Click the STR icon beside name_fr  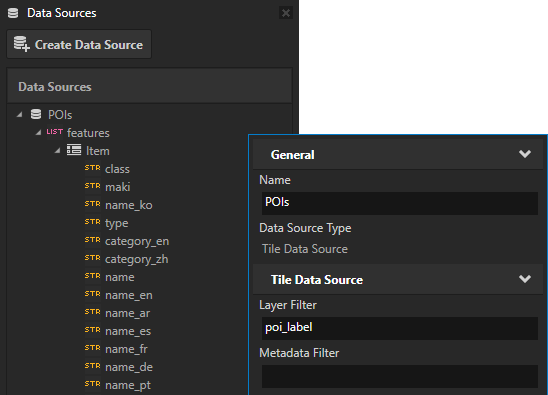coord(93,348)
